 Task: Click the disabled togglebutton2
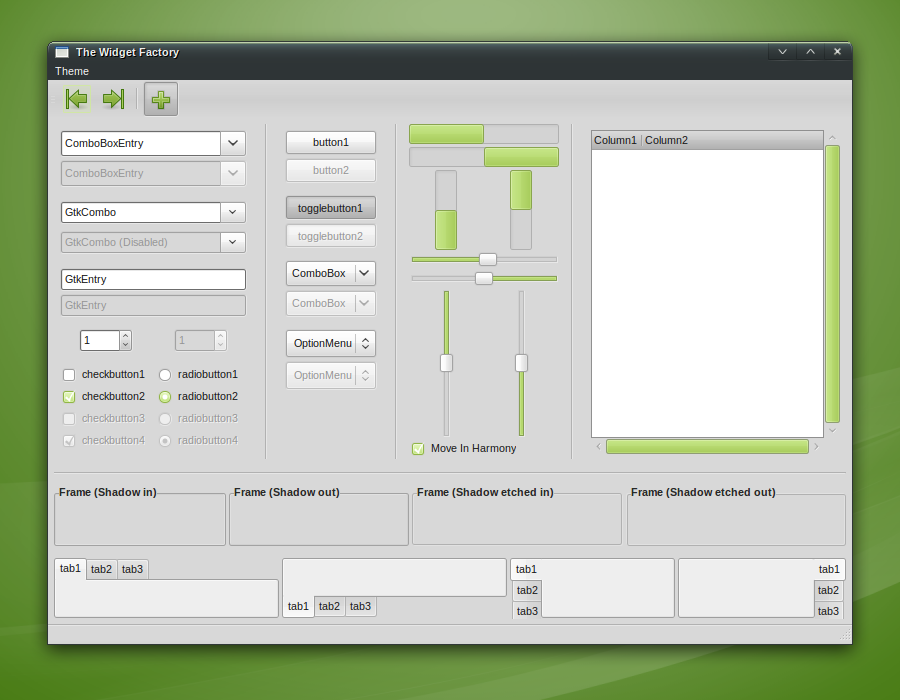tap(331, 236)
